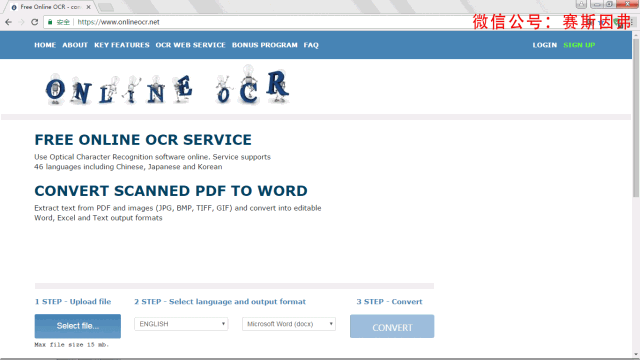
Task: Click the "1 STEP - Upload file" label
Action: pyautogui.click(x=73, y=302)
